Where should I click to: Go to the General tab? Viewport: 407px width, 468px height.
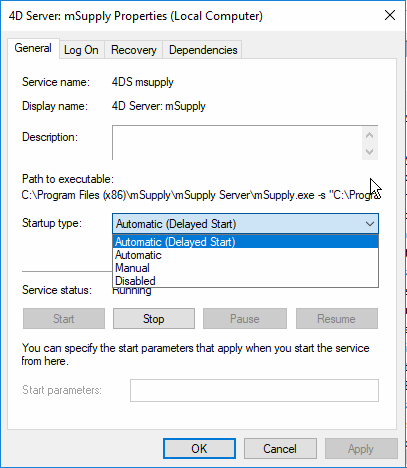coord(33,49)
